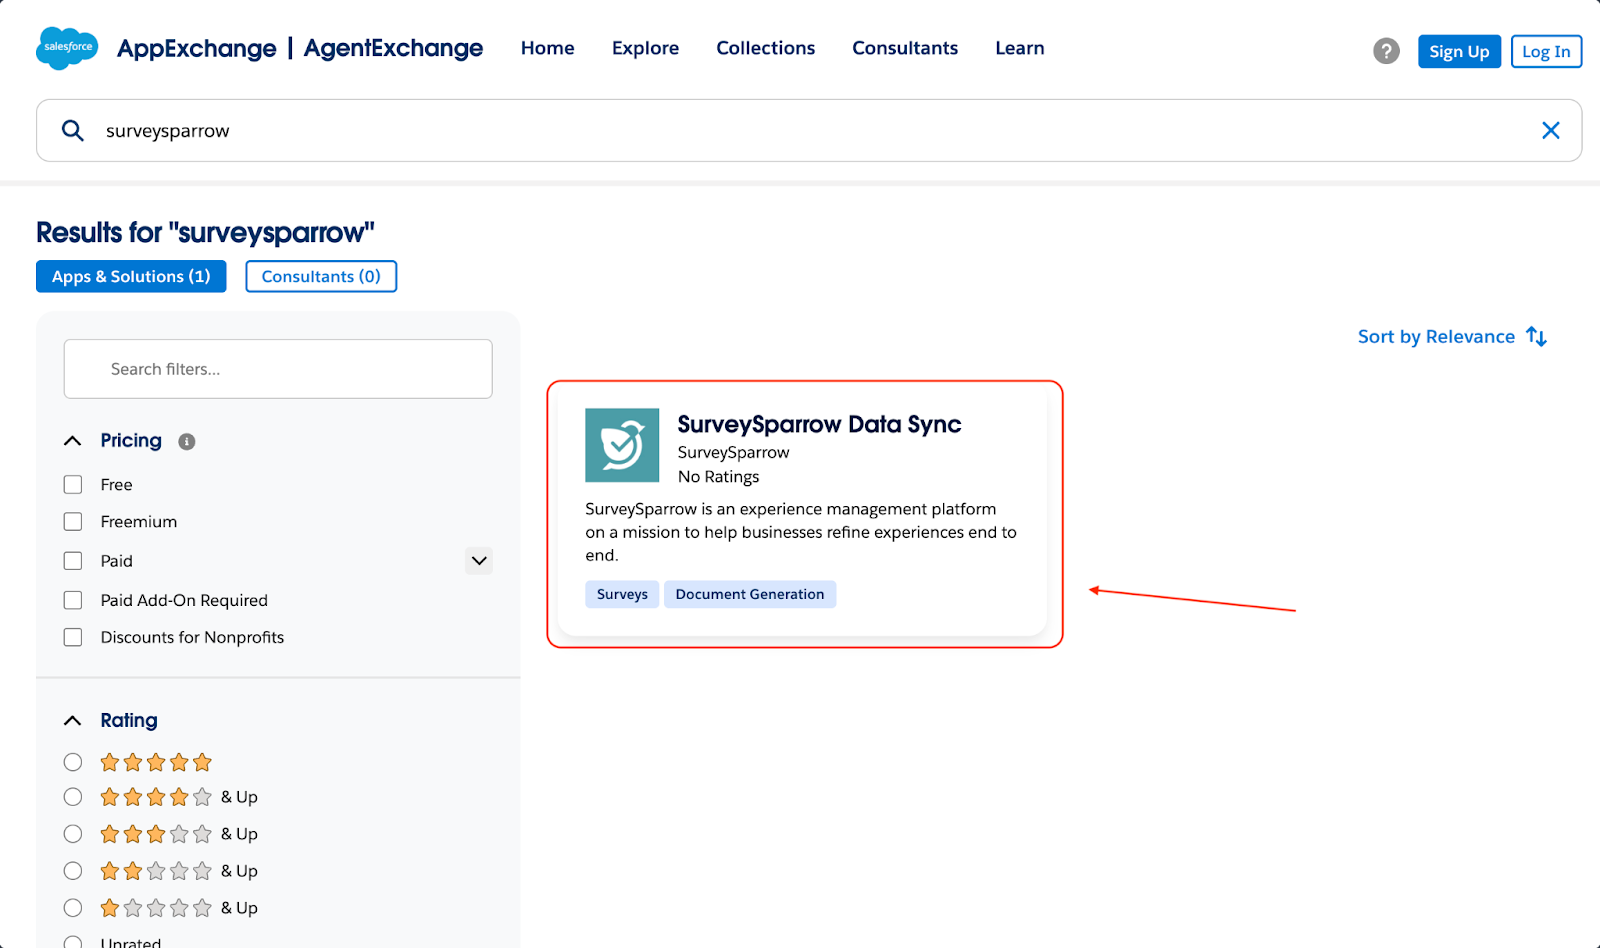1600x948 pixels.
Task: Enable the Free pricing checkbox
Action: pyautogui.click(x=73, y=485)
